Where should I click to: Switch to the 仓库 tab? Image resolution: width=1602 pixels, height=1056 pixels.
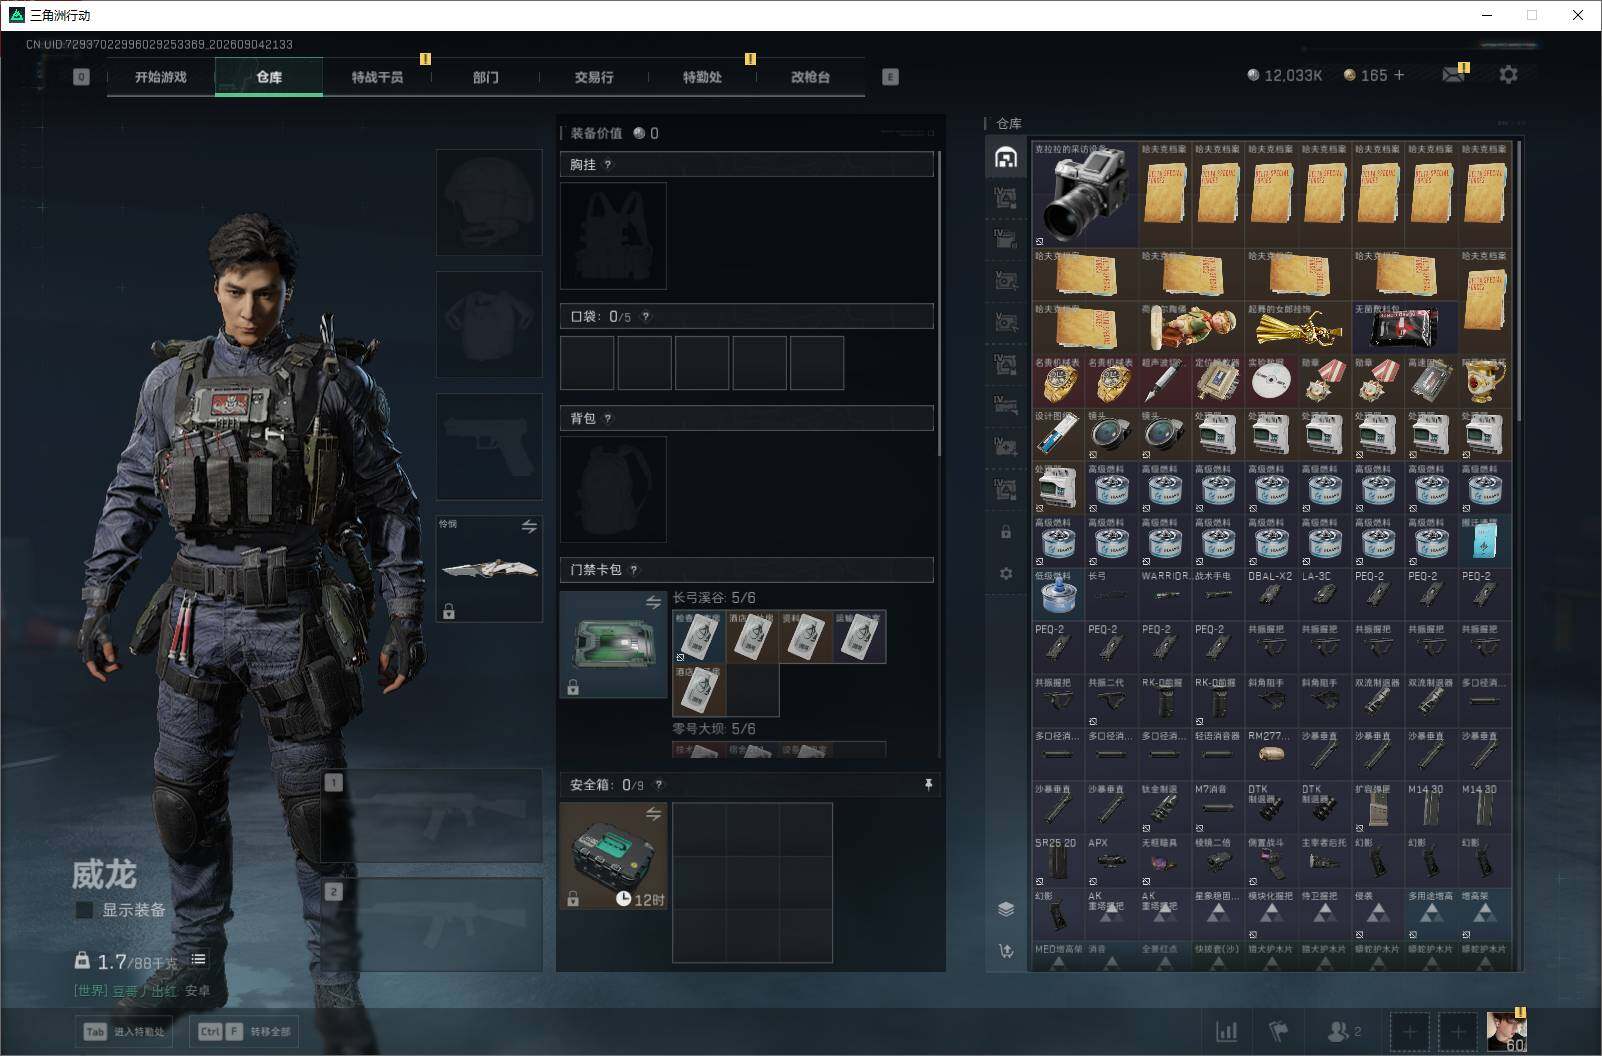269,77
